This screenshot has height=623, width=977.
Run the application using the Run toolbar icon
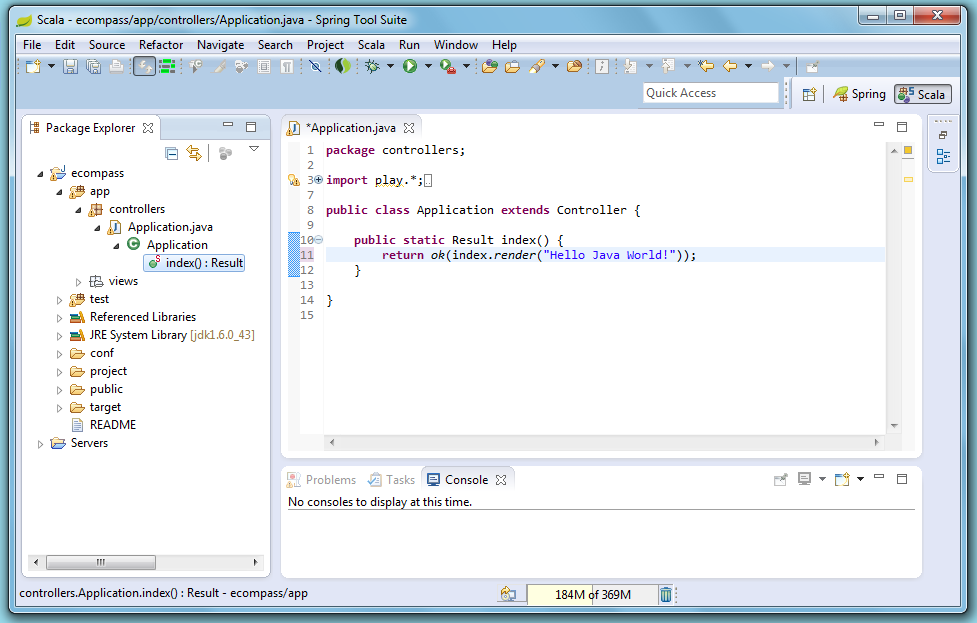[x=410, y=66]
